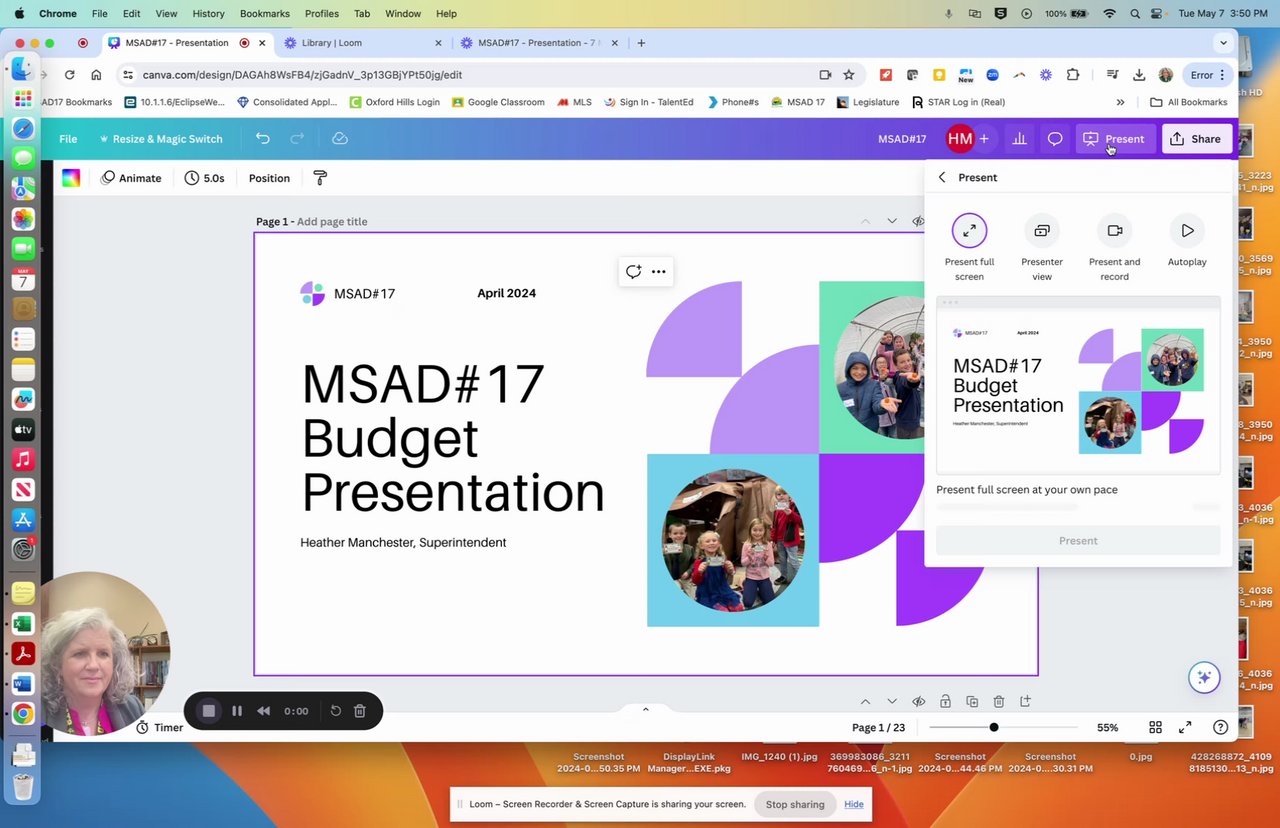Expand the page list with center chevron

pos(645,709)
